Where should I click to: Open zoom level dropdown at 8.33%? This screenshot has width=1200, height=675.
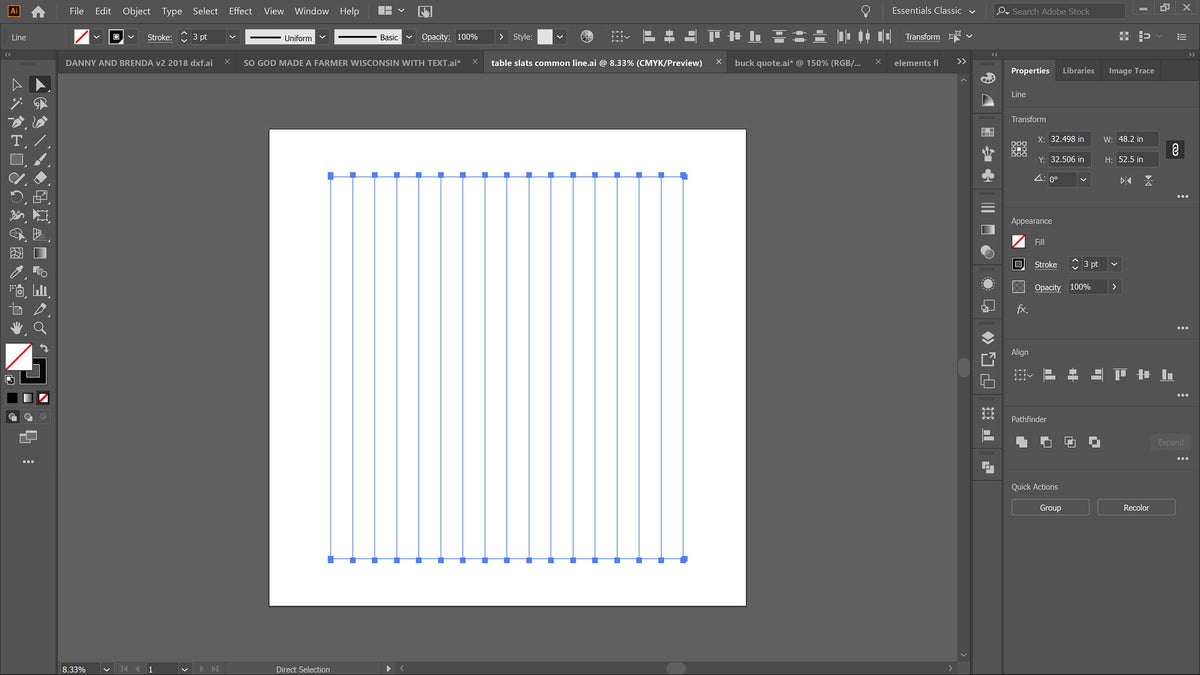point(107,669)
